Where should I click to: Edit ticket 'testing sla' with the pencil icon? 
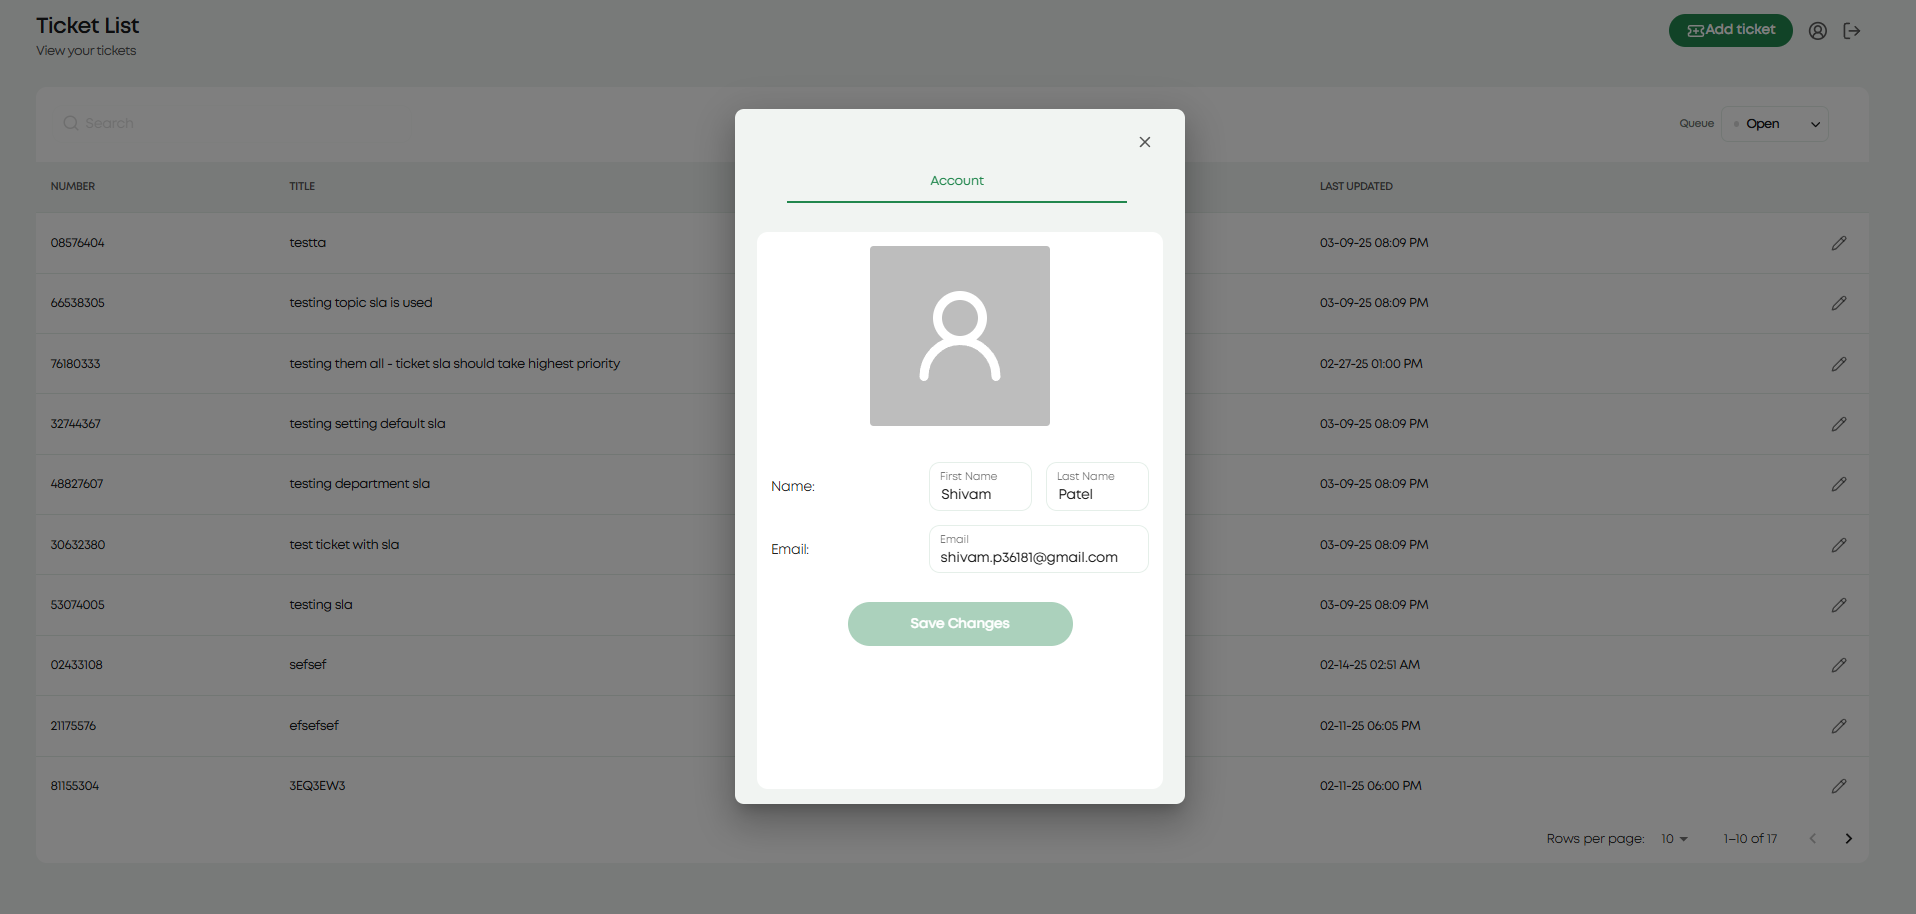1839,605
